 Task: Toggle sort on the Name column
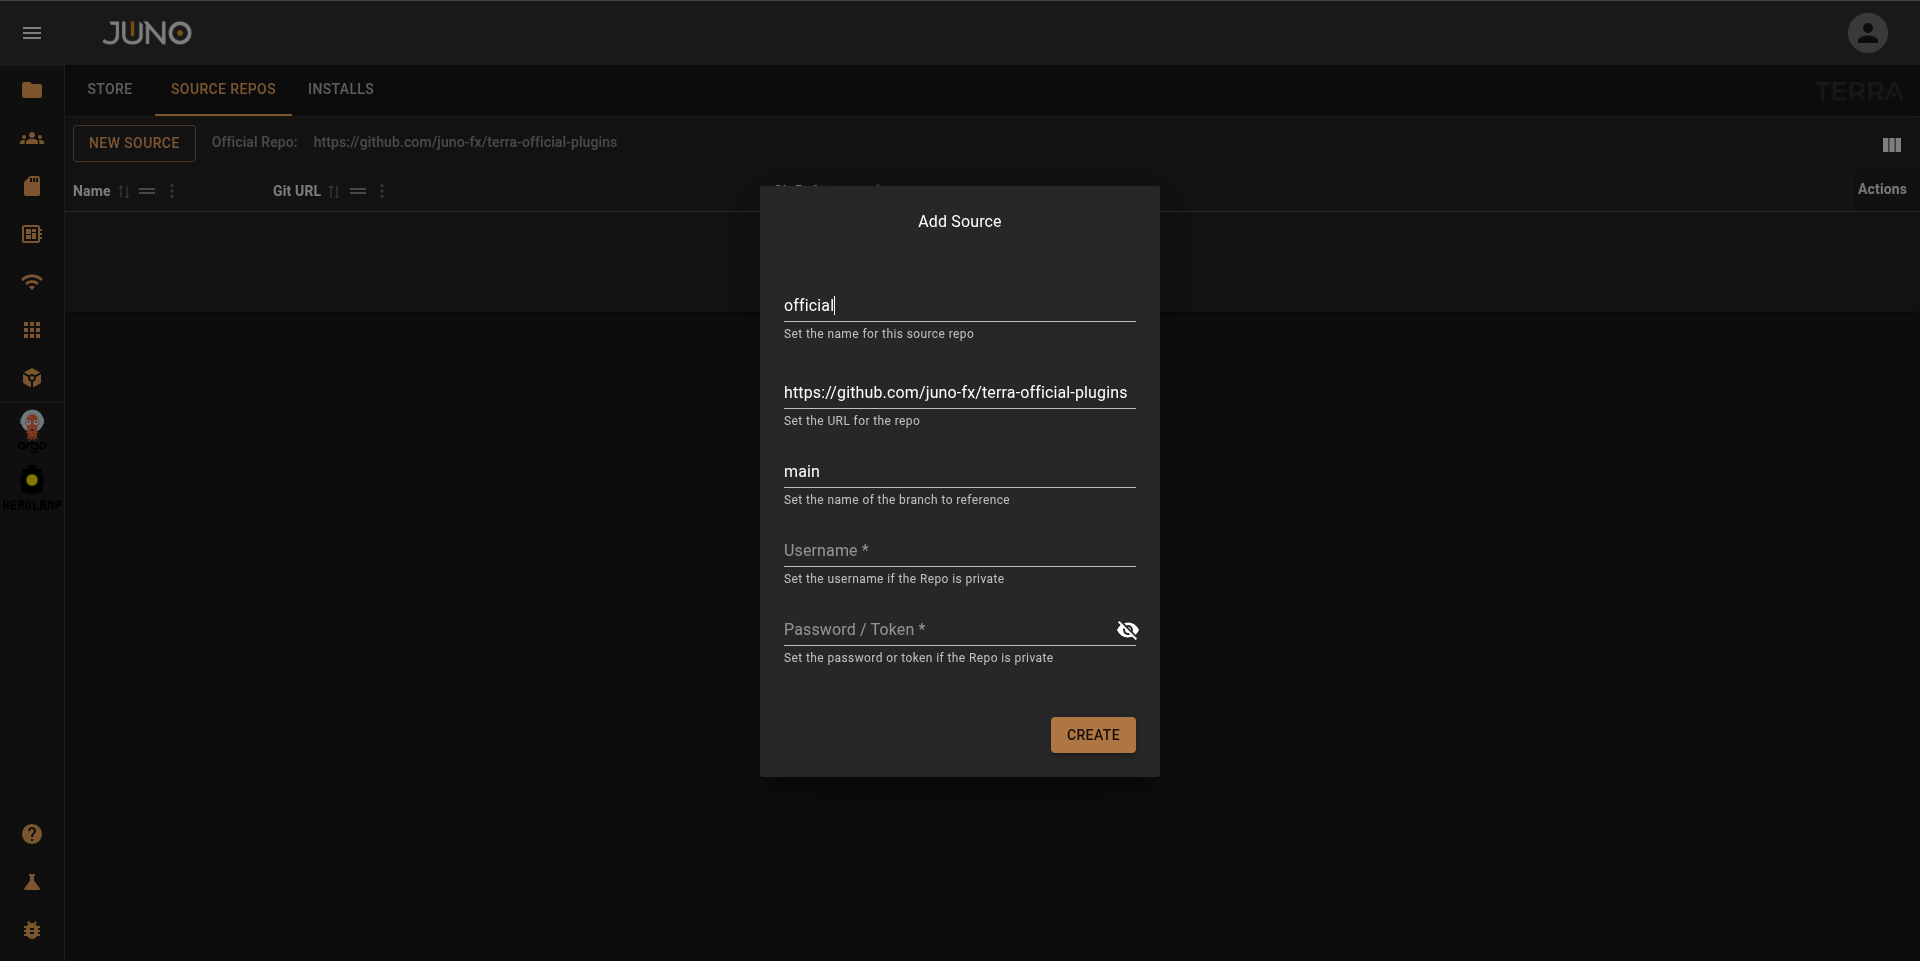[x=124, y=191]
